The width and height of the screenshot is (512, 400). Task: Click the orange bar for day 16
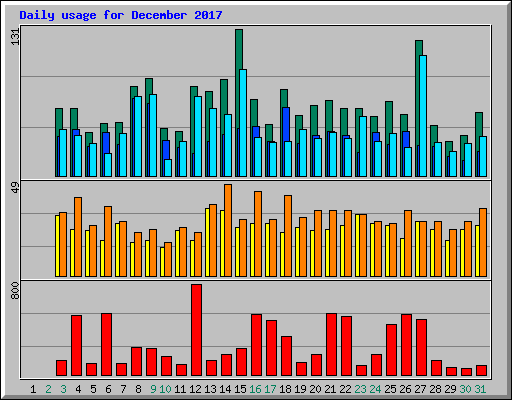click(258, 234)
